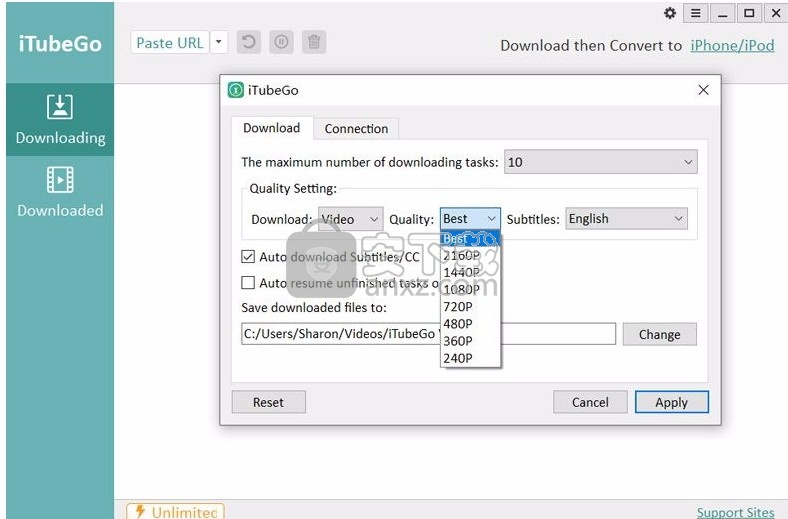Screen dimensions: 788x519
Task: Select 720P quality option
Action: 470,306
